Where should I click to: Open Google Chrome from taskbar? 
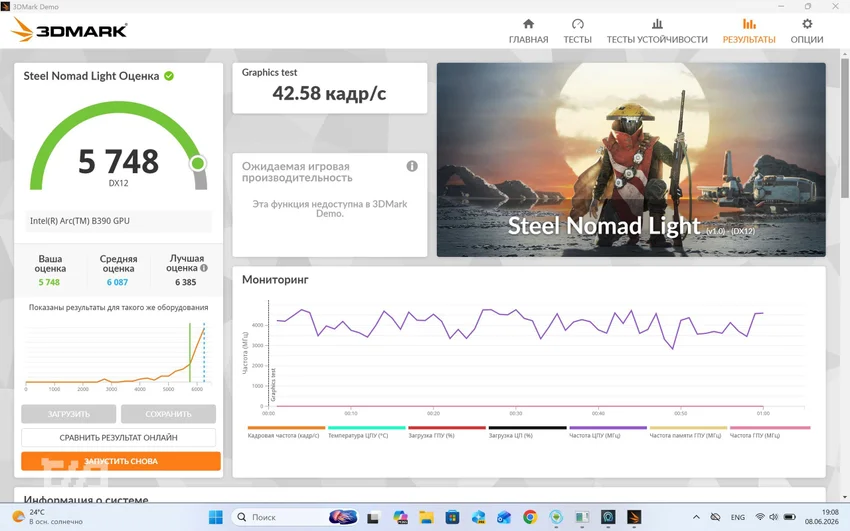coord(530,517)
